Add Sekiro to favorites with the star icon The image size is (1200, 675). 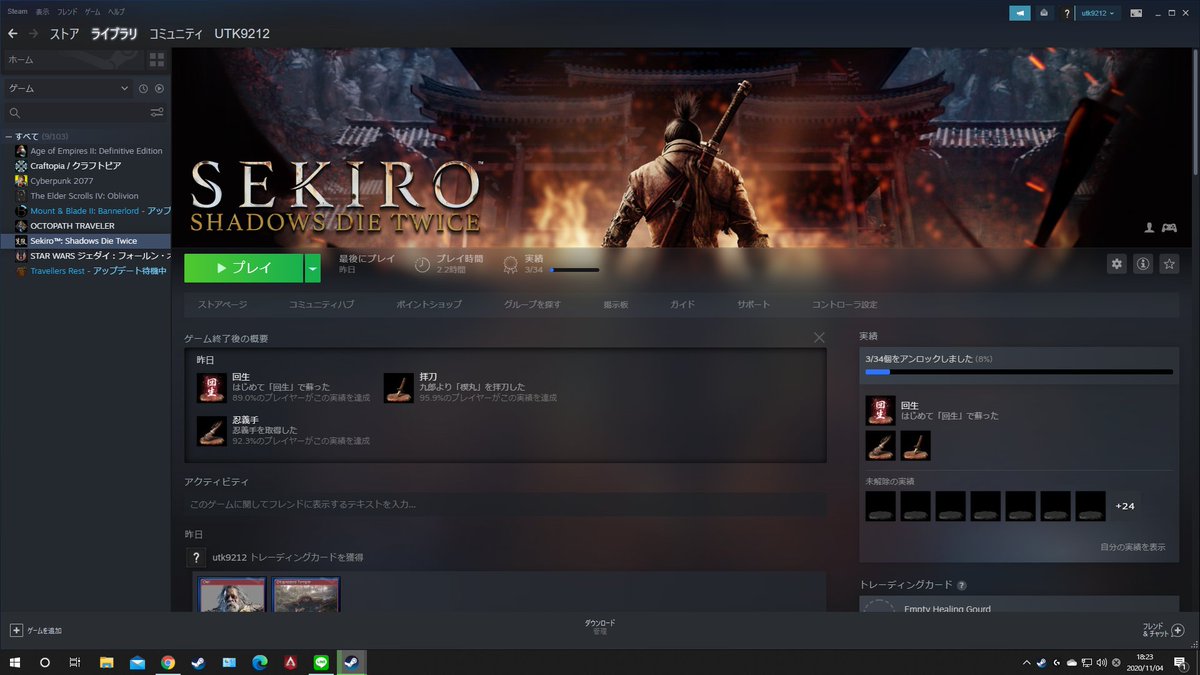click(1169, 264)
